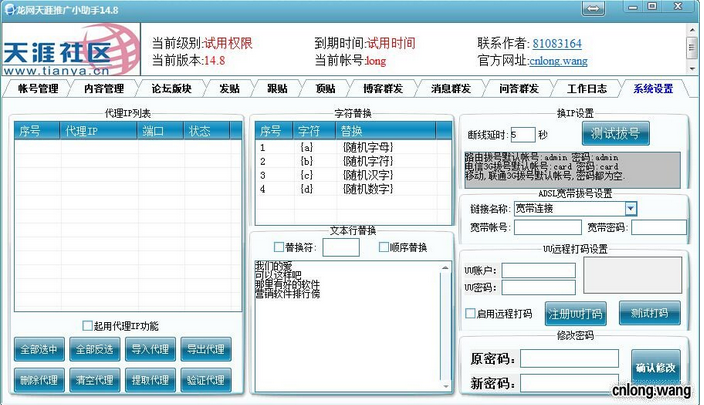Screen dimensions: 704x405
Task: Click the 替换符 text input box
Action: tap(341, 247)
